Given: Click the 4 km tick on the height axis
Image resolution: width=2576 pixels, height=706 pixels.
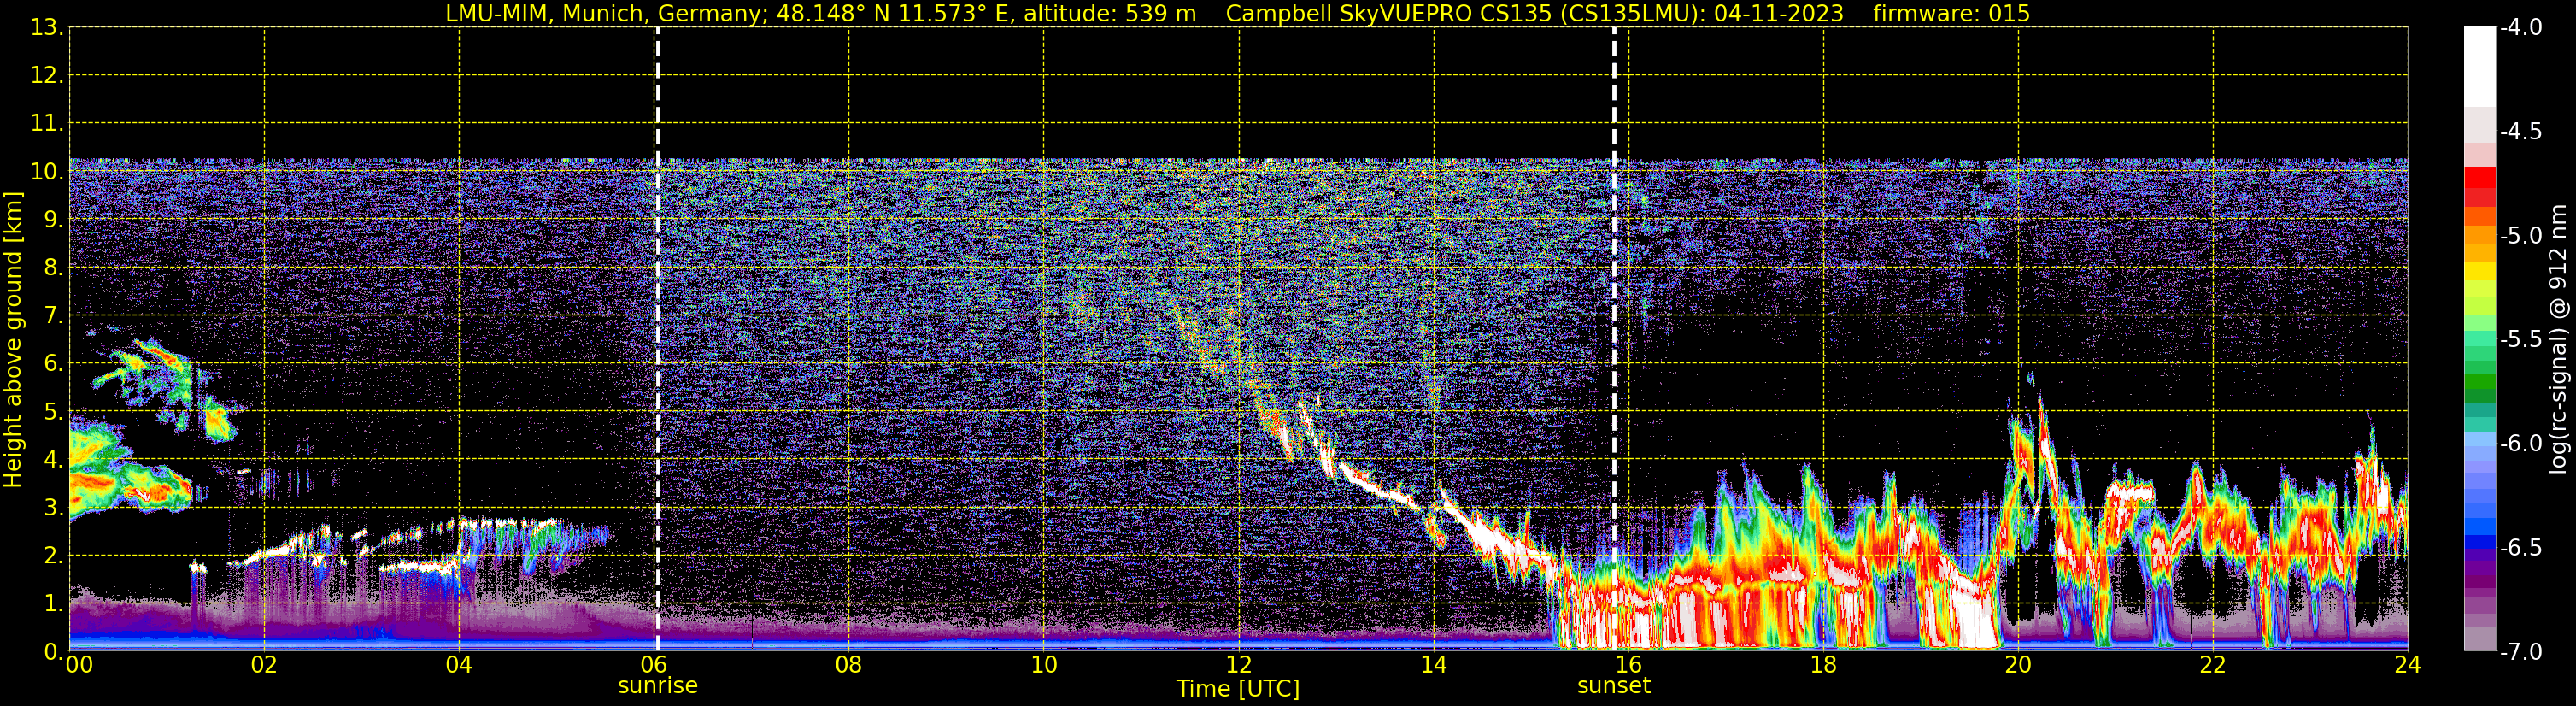Looking at the screenshot, I should [52, 460].
